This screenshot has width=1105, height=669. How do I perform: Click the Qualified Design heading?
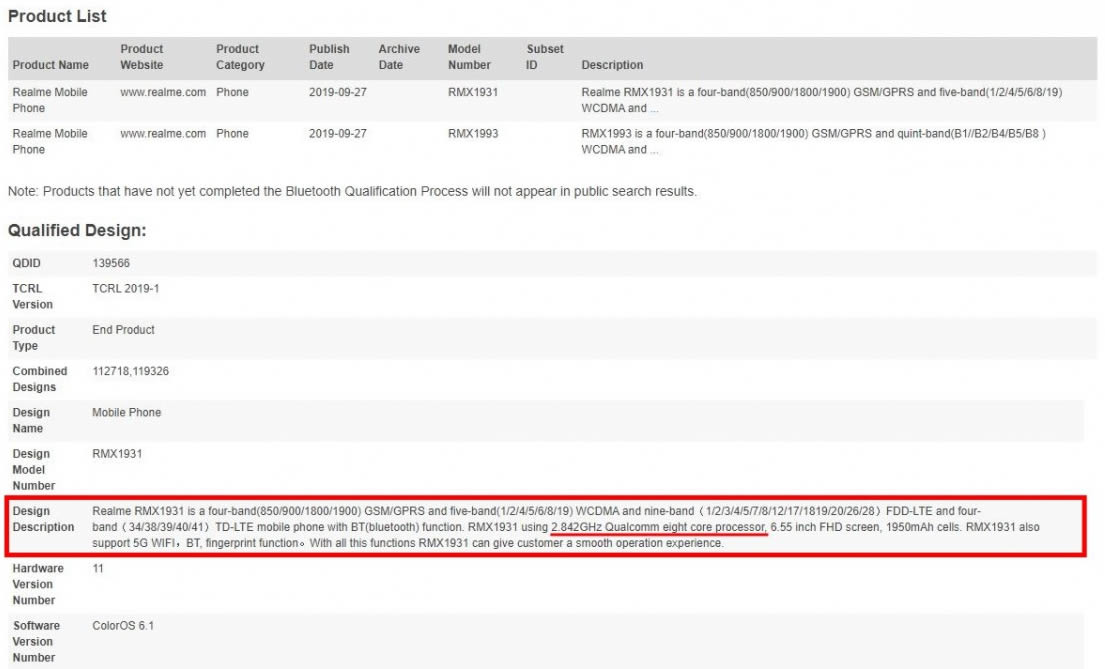77,231
